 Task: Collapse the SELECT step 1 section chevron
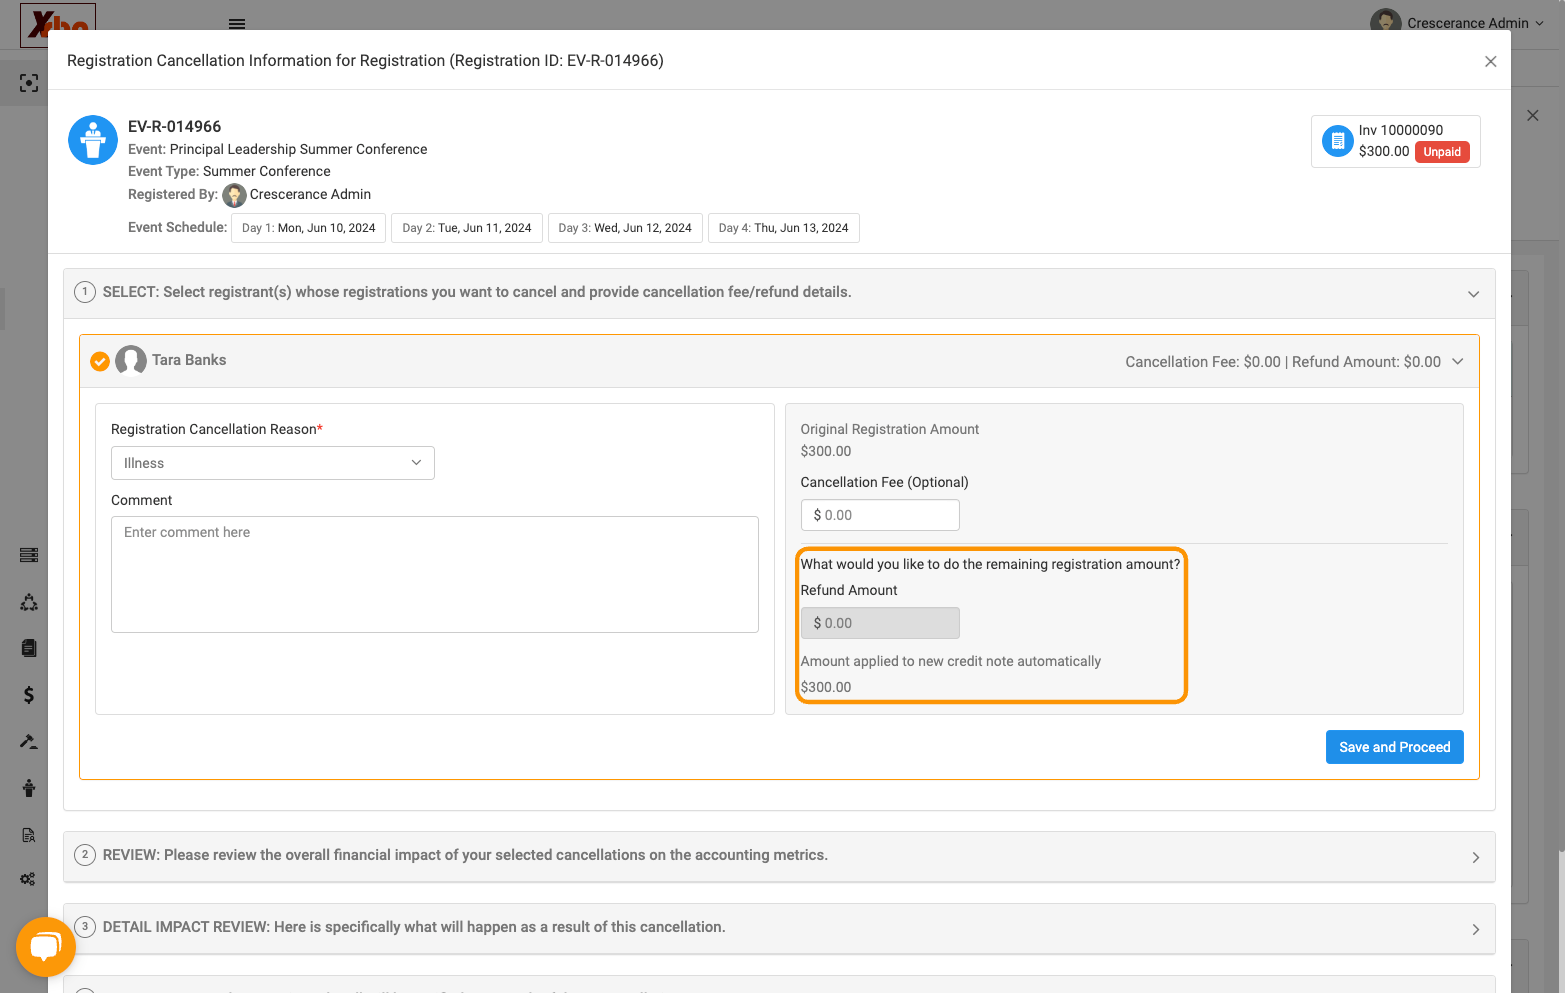click(x=1473, y=294)
